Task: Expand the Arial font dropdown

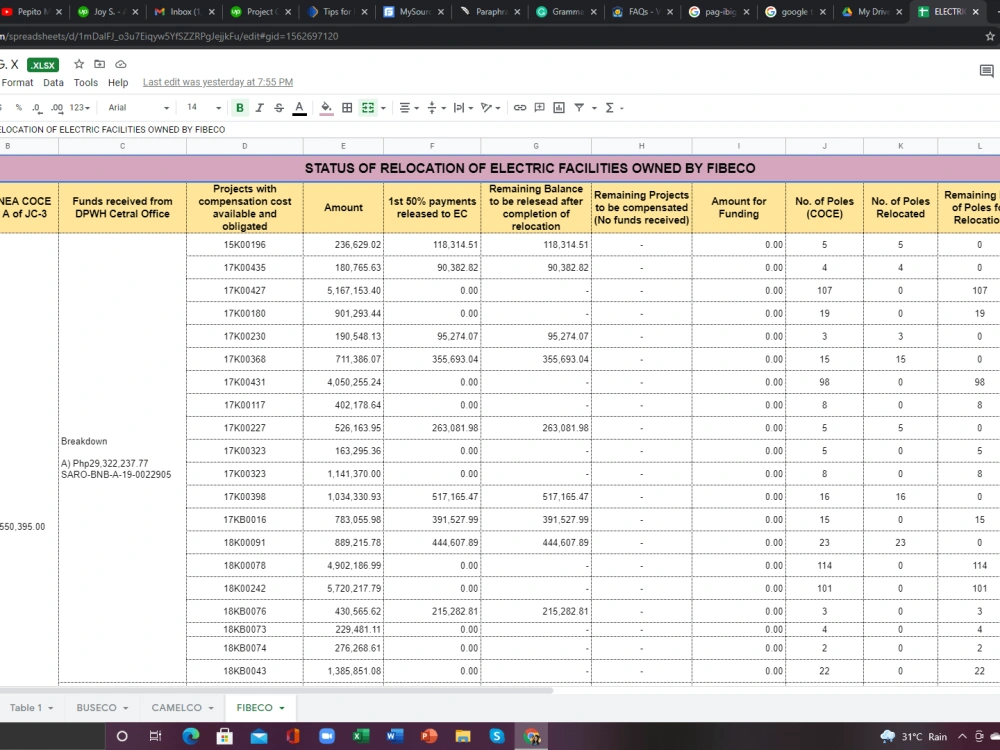Action: tap(138, 108)
